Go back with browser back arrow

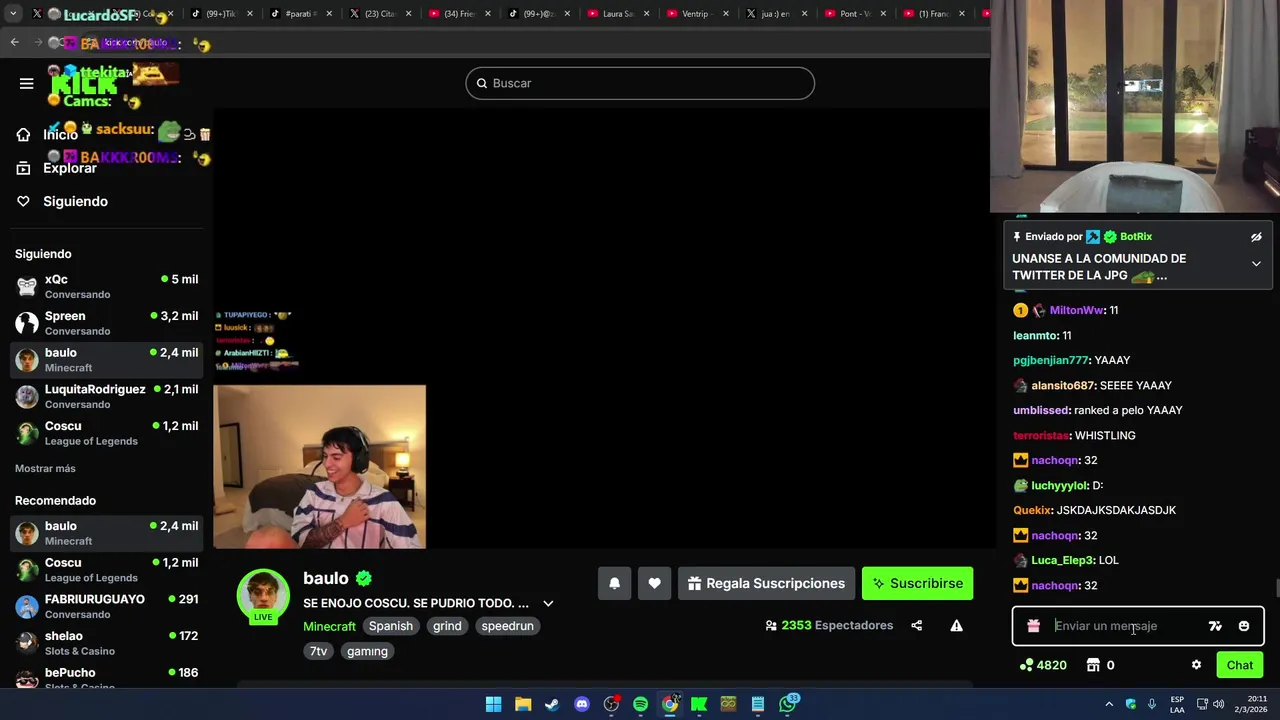pyautogui.click(x=14, y=42)
